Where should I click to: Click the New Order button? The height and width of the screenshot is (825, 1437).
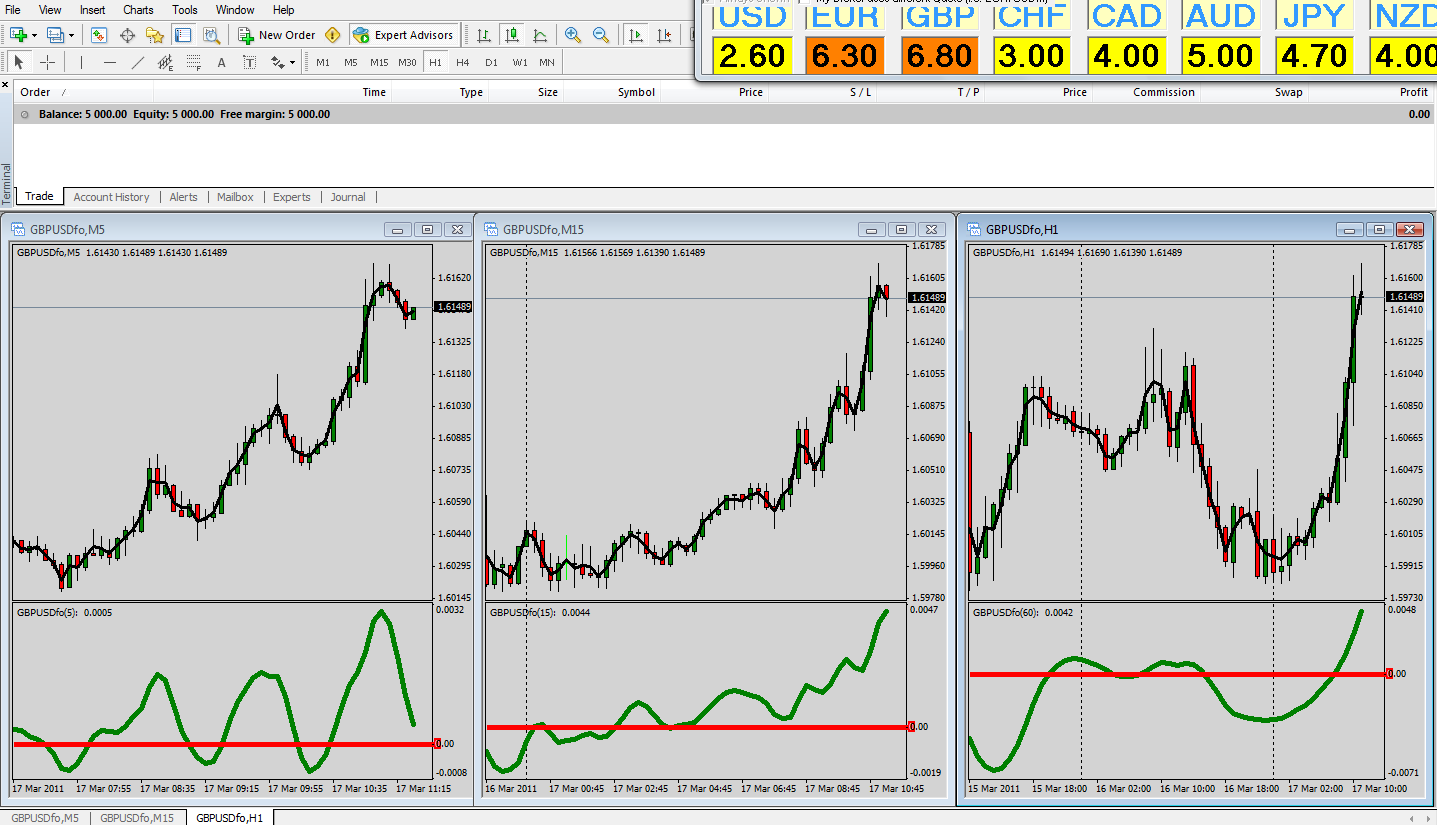pos(276,35)
